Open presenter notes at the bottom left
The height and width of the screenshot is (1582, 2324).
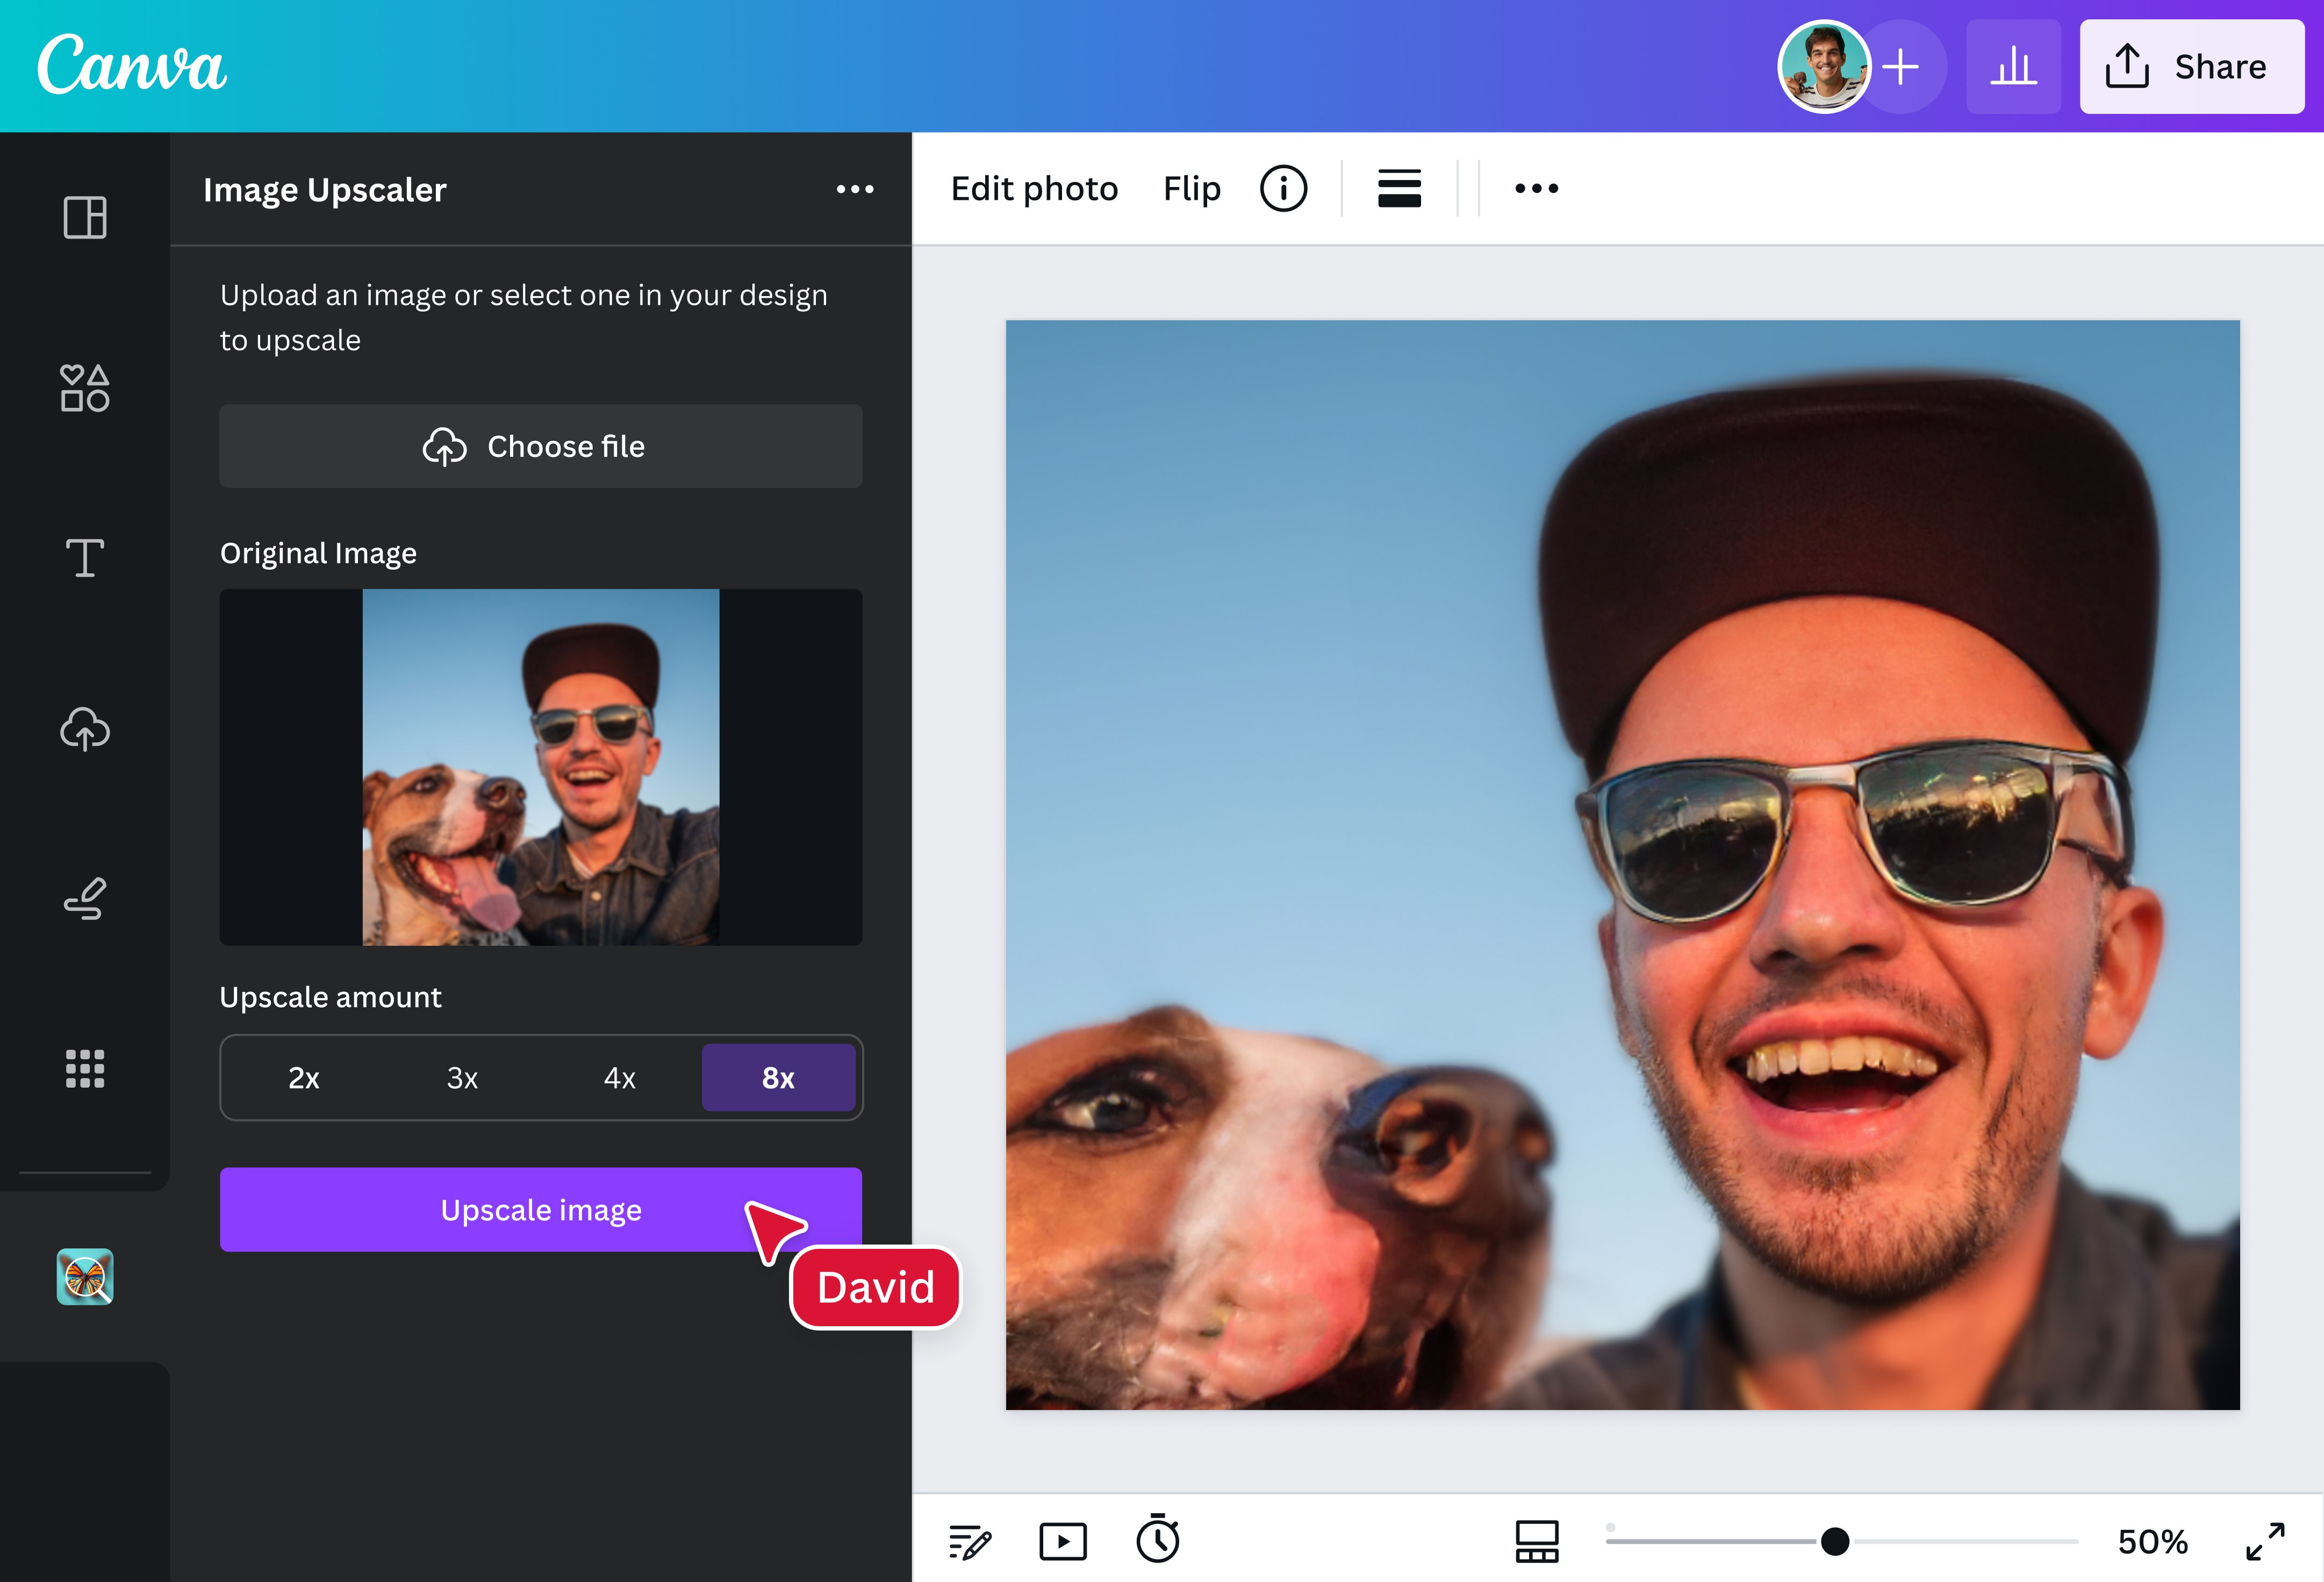tap(968, 1540)
